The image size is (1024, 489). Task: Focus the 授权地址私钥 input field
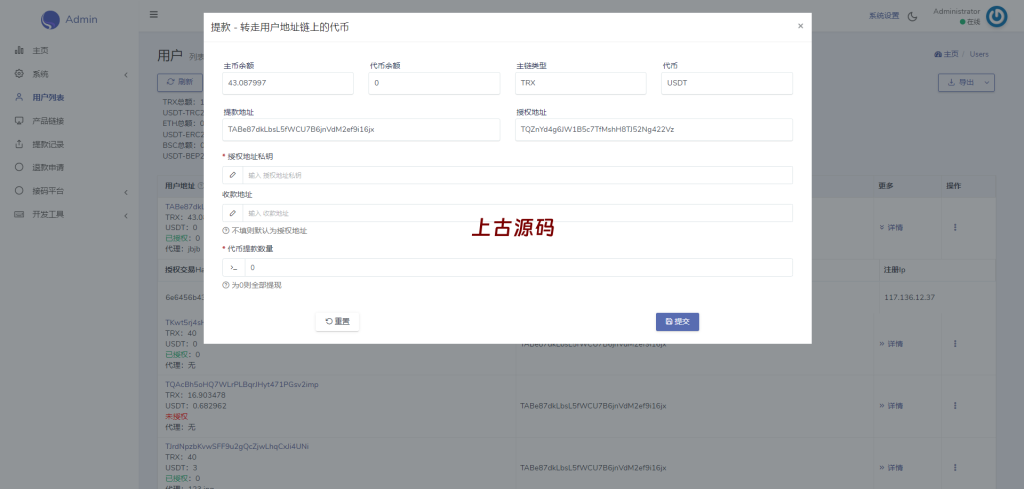coord(517,175)
